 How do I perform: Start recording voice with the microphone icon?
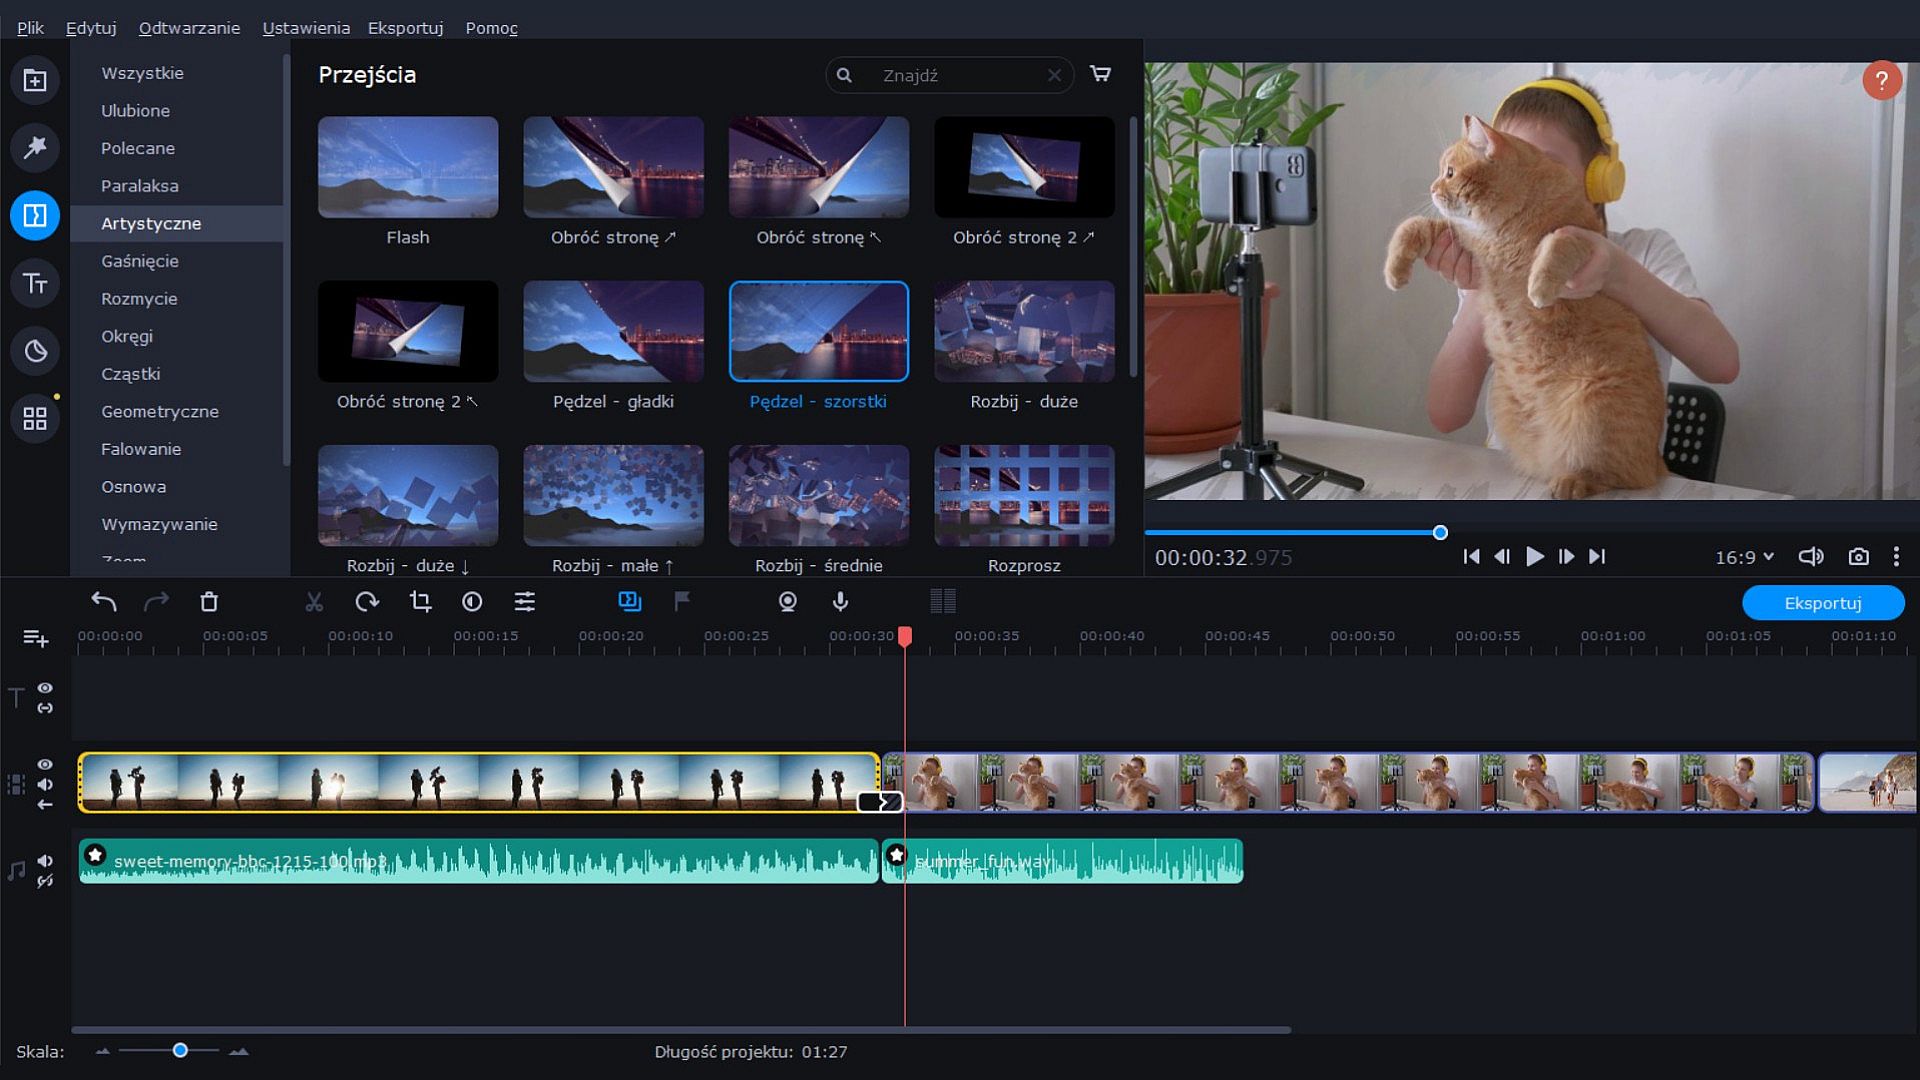pyautogui.click(x=840, y=602)
